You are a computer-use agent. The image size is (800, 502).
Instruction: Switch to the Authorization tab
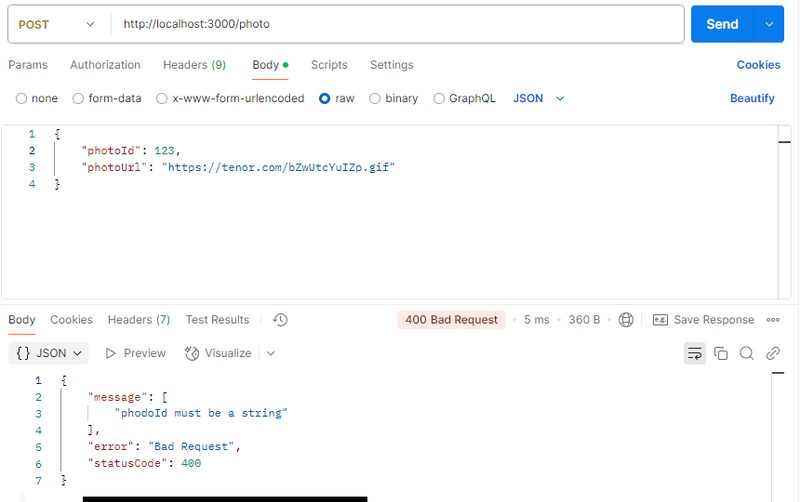[x=105, y=65]
